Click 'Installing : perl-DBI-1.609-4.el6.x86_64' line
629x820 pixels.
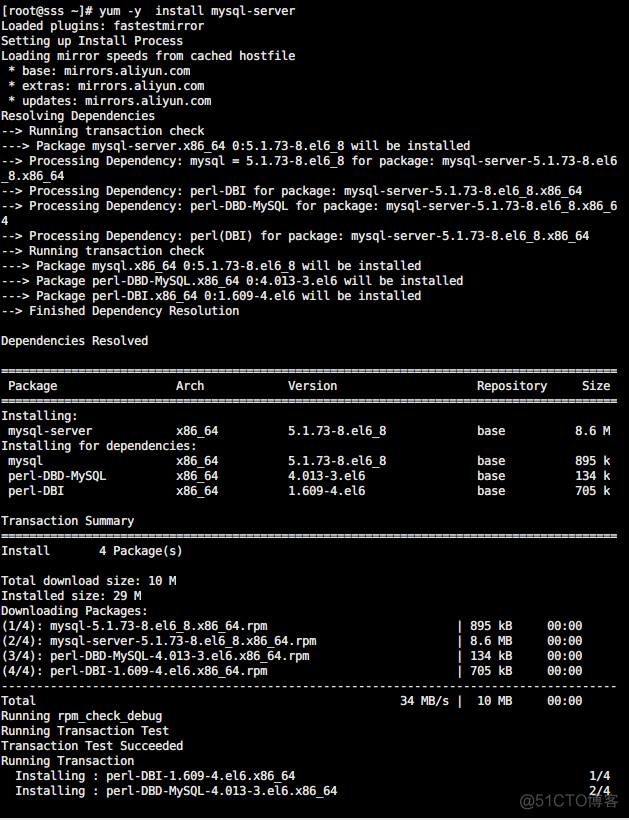[x=155, y=776]
